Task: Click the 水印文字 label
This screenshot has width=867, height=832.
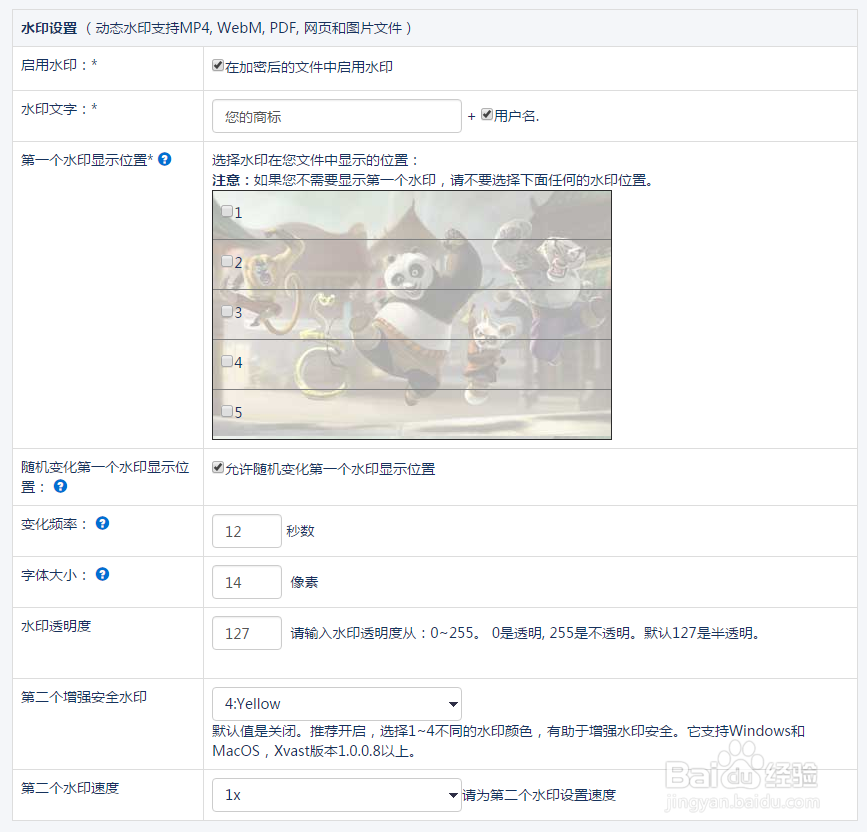Action: [59, 109]
